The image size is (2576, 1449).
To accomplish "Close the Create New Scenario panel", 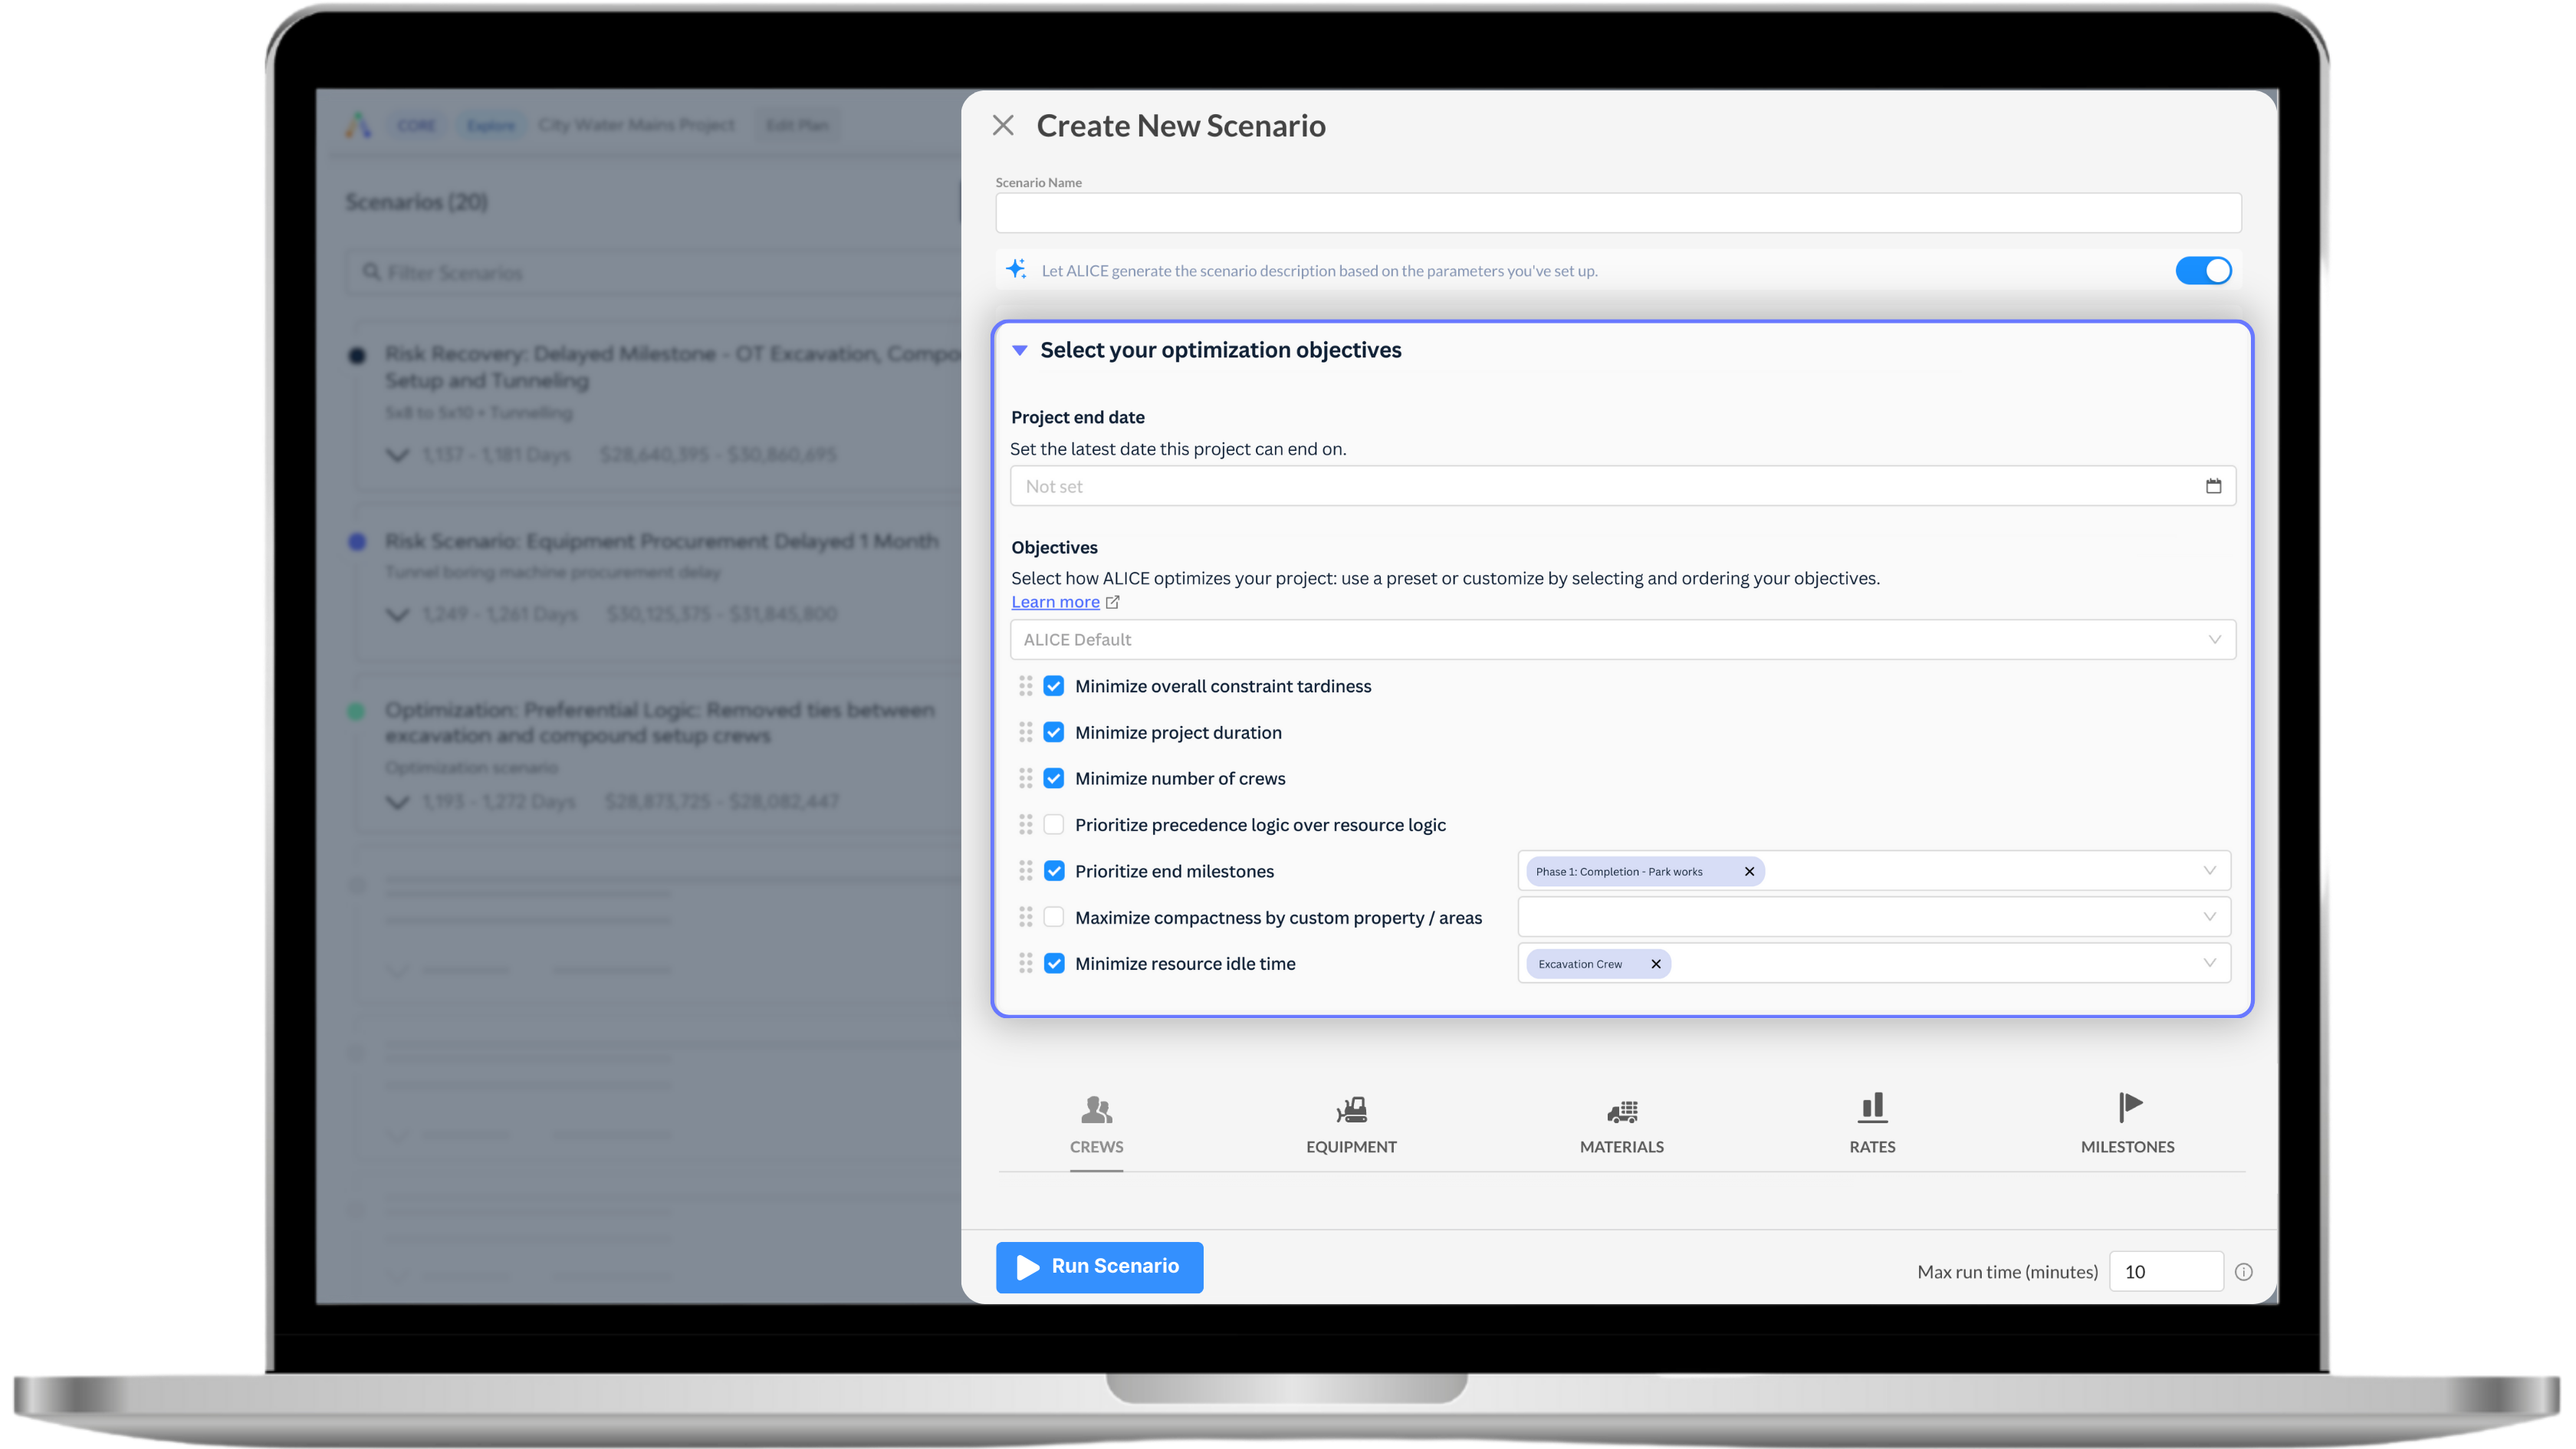I will 1003,125.
